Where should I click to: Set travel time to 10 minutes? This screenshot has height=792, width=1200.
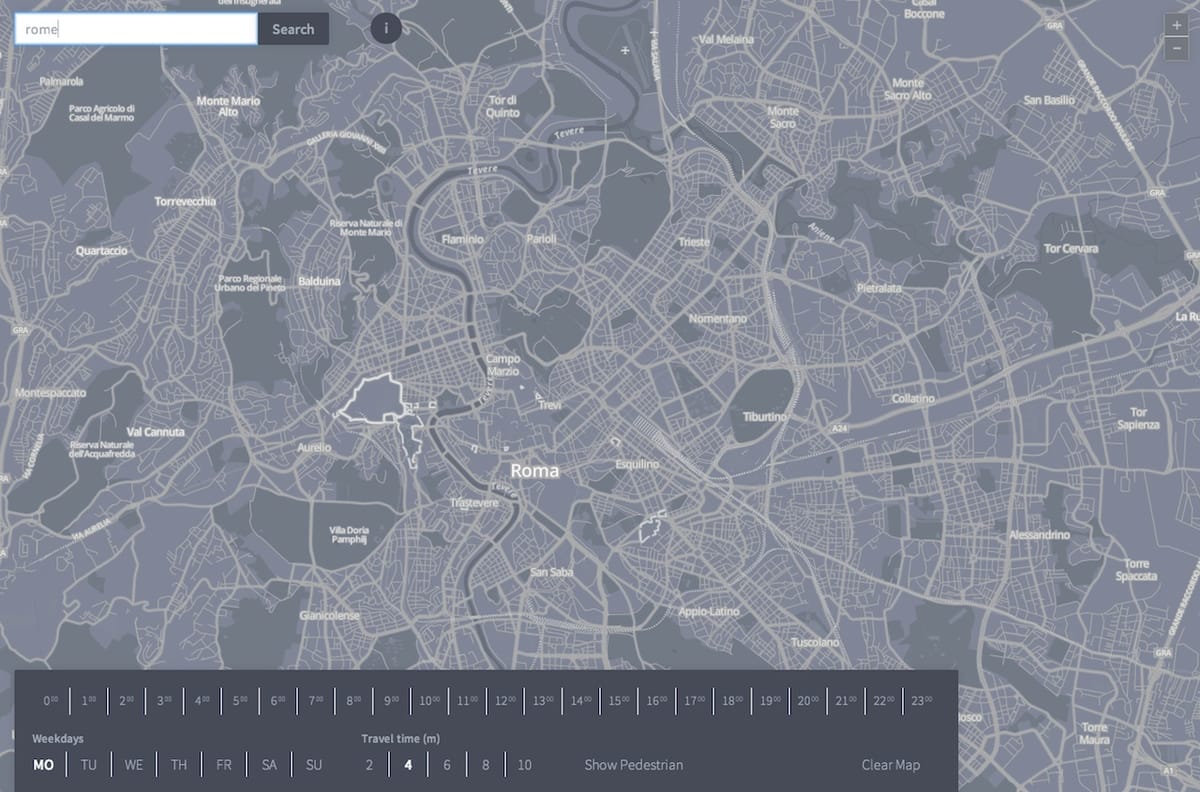[525, 765]
